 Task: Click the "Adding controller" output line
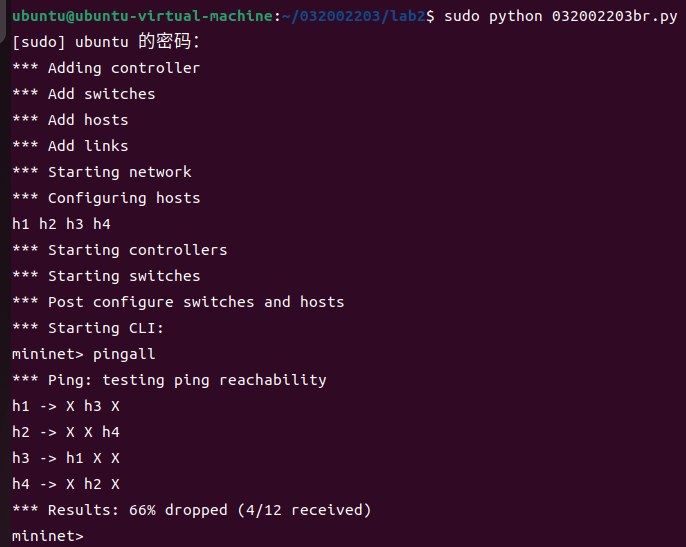(x=106, y=68)
